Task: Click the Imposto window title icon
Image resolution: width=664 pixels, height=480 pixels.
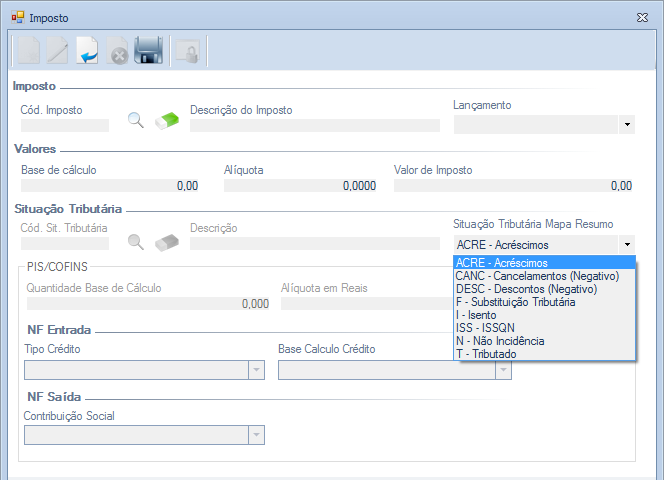Action: (x=18, y=17)
